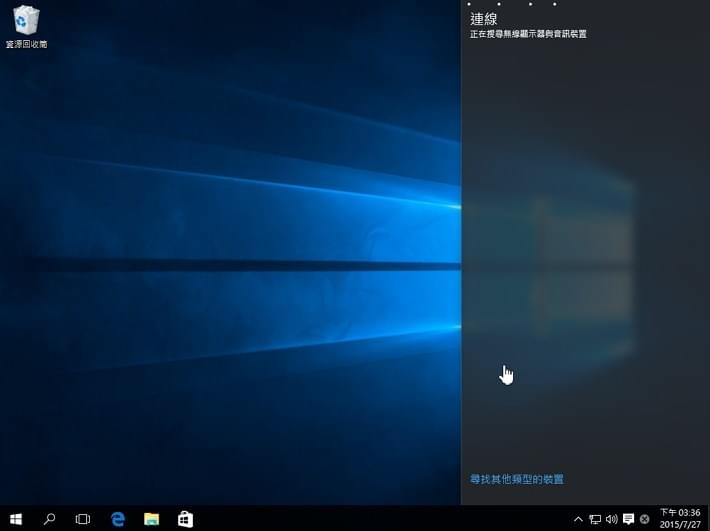Click the circled X tray icon
The image size is (710, 531).
(x=645, y=519)
